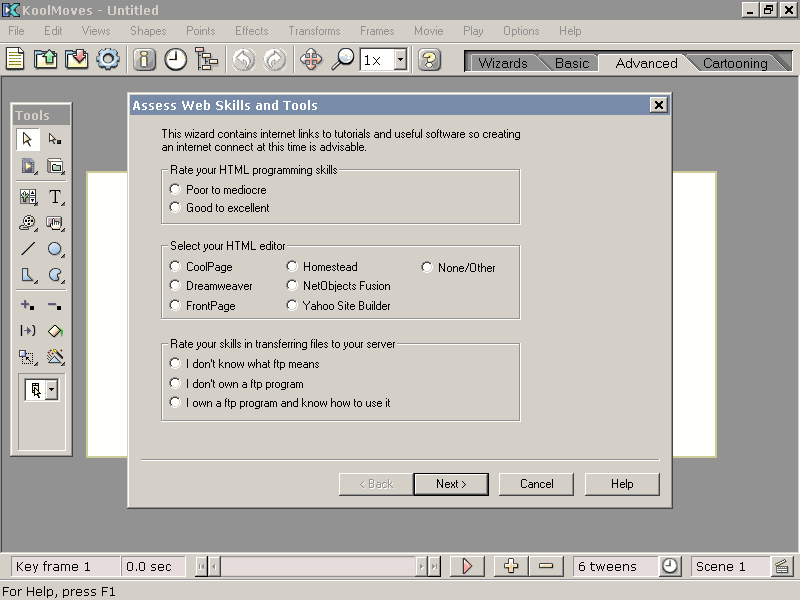Screen dimensions: 800x600
Task: Open the 1x zoom level dropdown
Action: click(x=401, y=60)
